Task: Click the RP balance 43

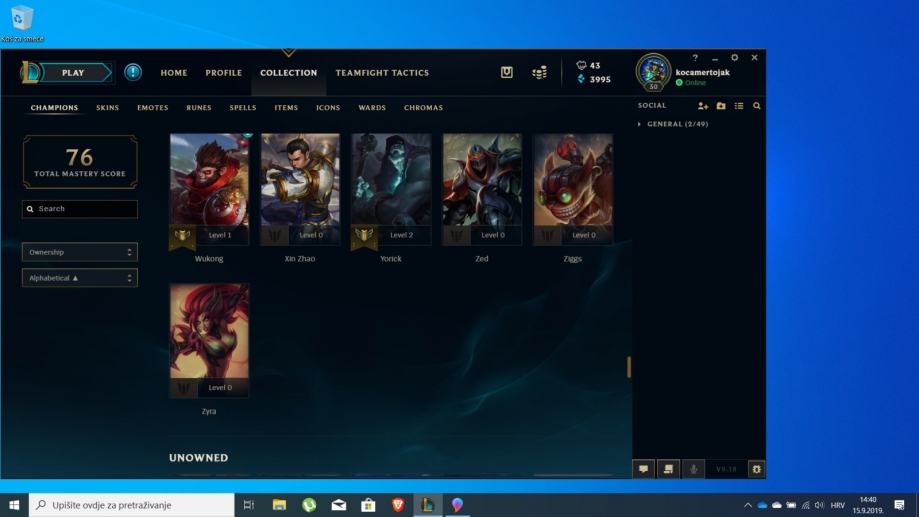Action: [588, 66]
